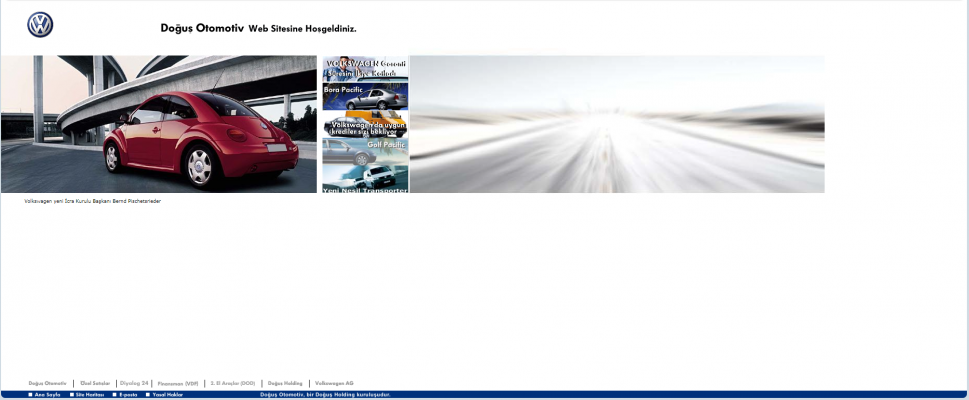
Task: Open the Doğuş Otomotiv footer link
Action: tap(48, 383)
